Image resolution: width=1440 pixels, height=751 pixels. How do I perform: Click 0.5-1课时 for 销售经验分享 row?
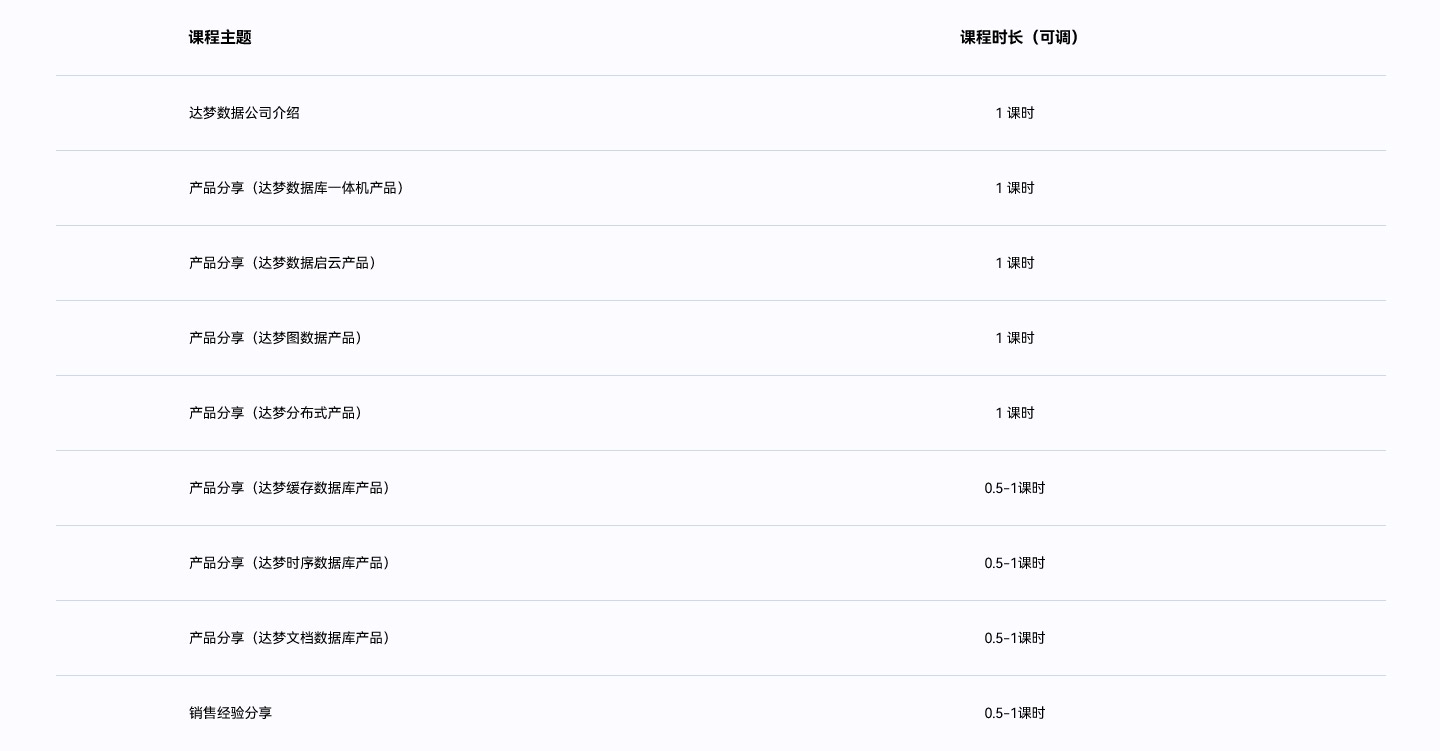pos(1014,713)
